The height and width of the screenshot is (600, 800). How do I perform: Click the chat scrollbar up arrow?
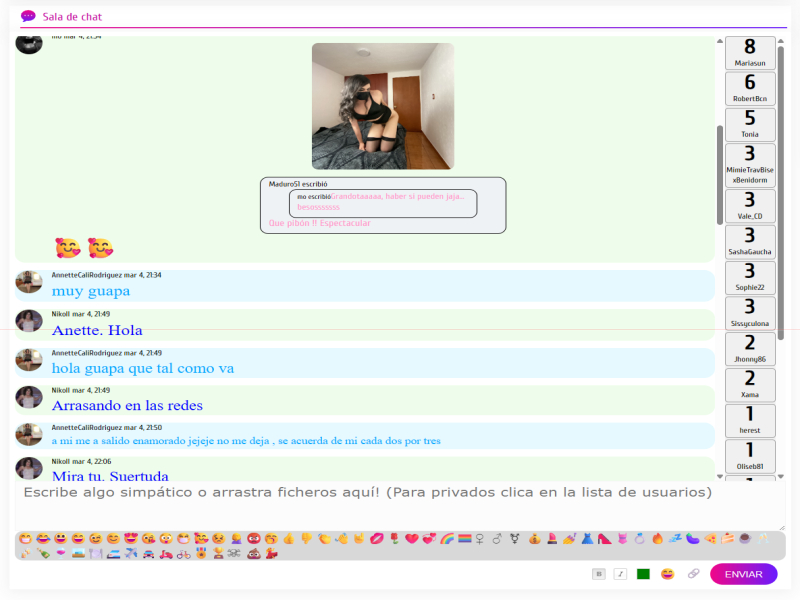tap(719, 42)
